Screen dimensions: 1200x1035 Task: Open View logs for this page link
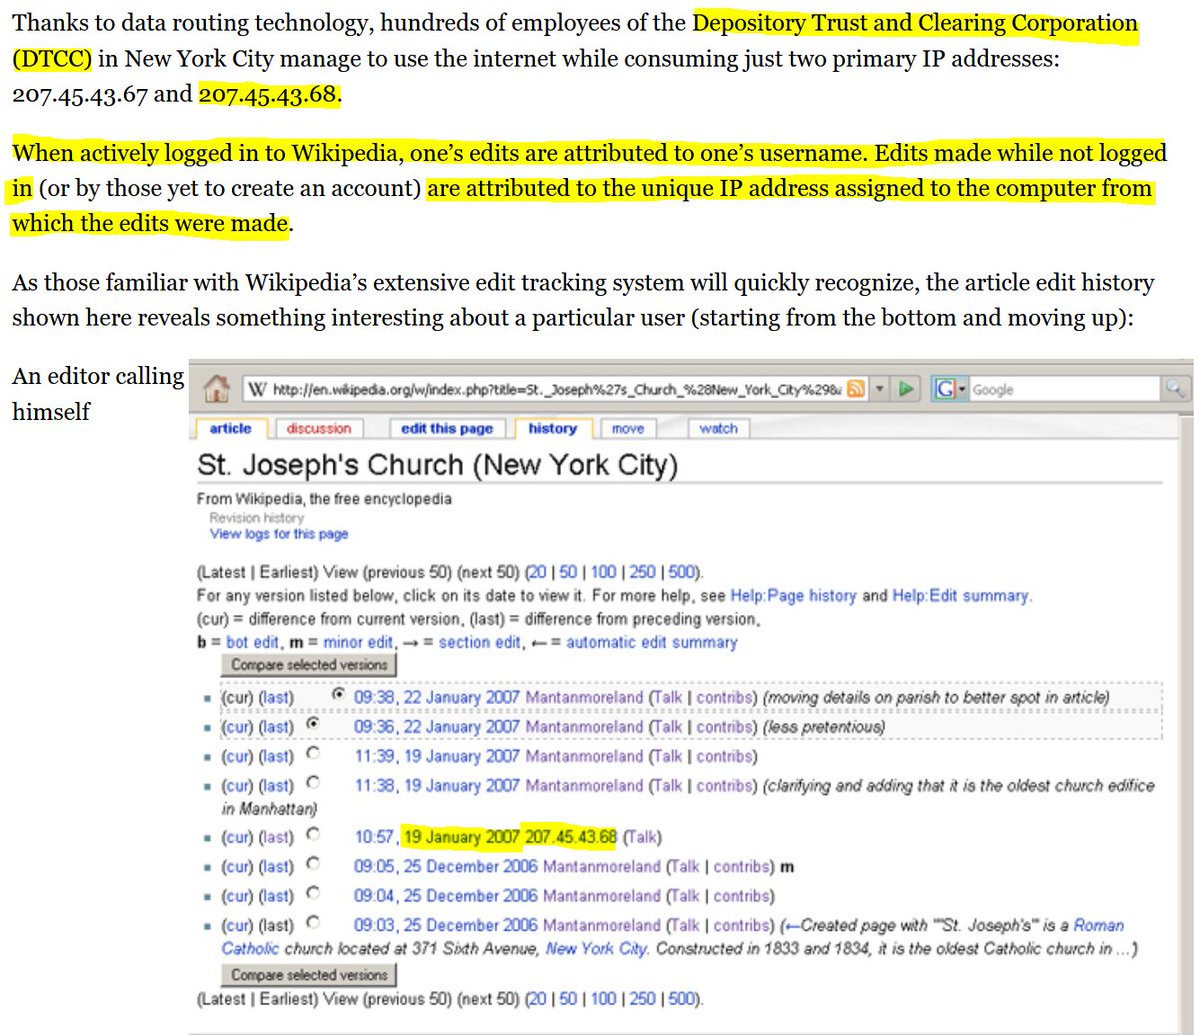pos(279,534)
